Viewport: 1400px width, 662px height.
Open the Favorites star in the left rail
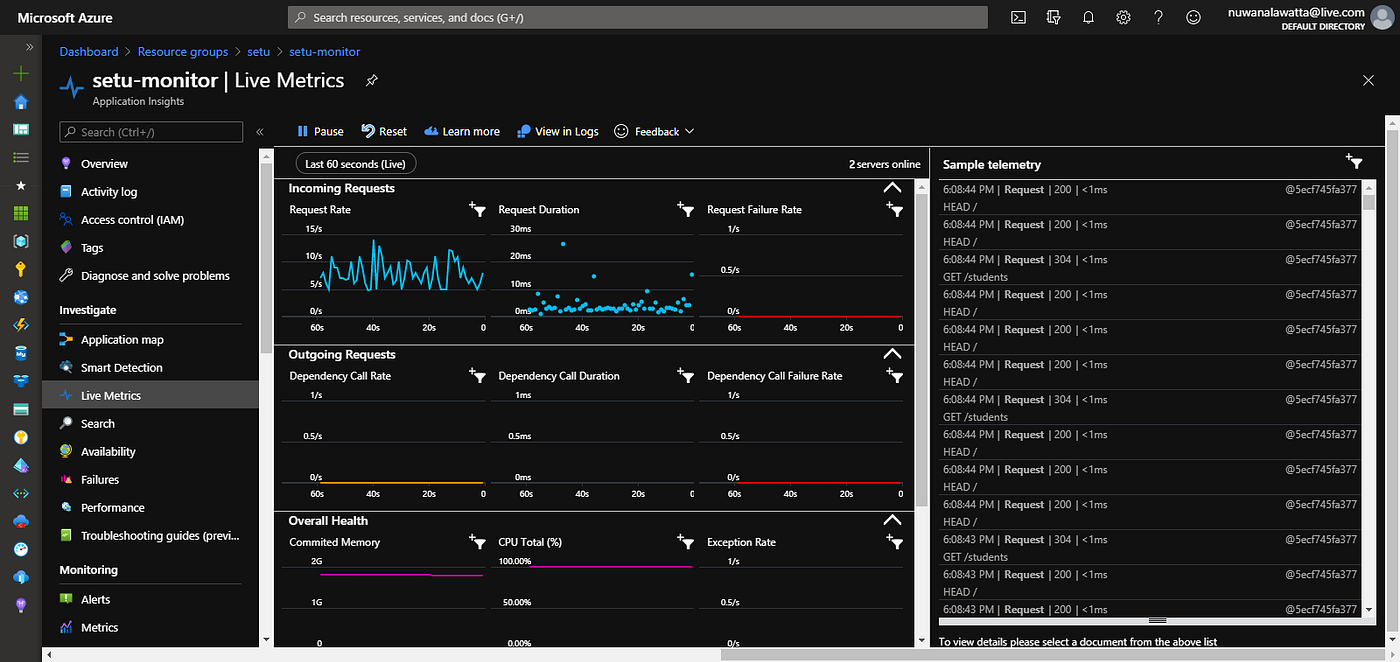point(21,186)
